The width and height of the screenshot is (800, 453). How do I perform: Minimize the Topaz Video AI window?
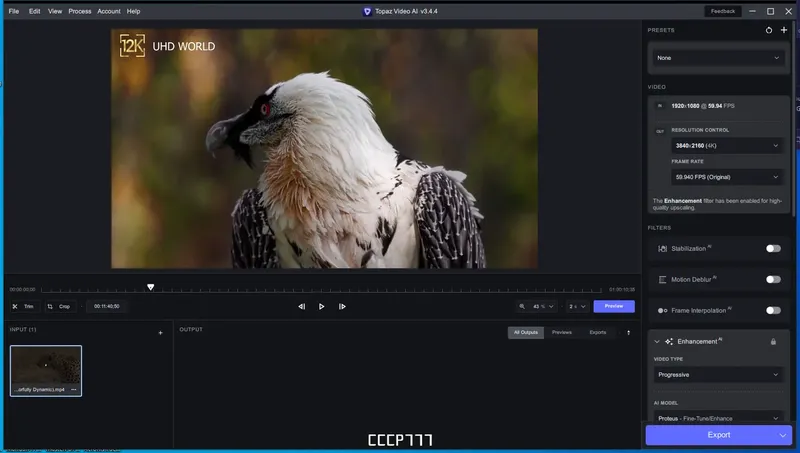[752, 11]
